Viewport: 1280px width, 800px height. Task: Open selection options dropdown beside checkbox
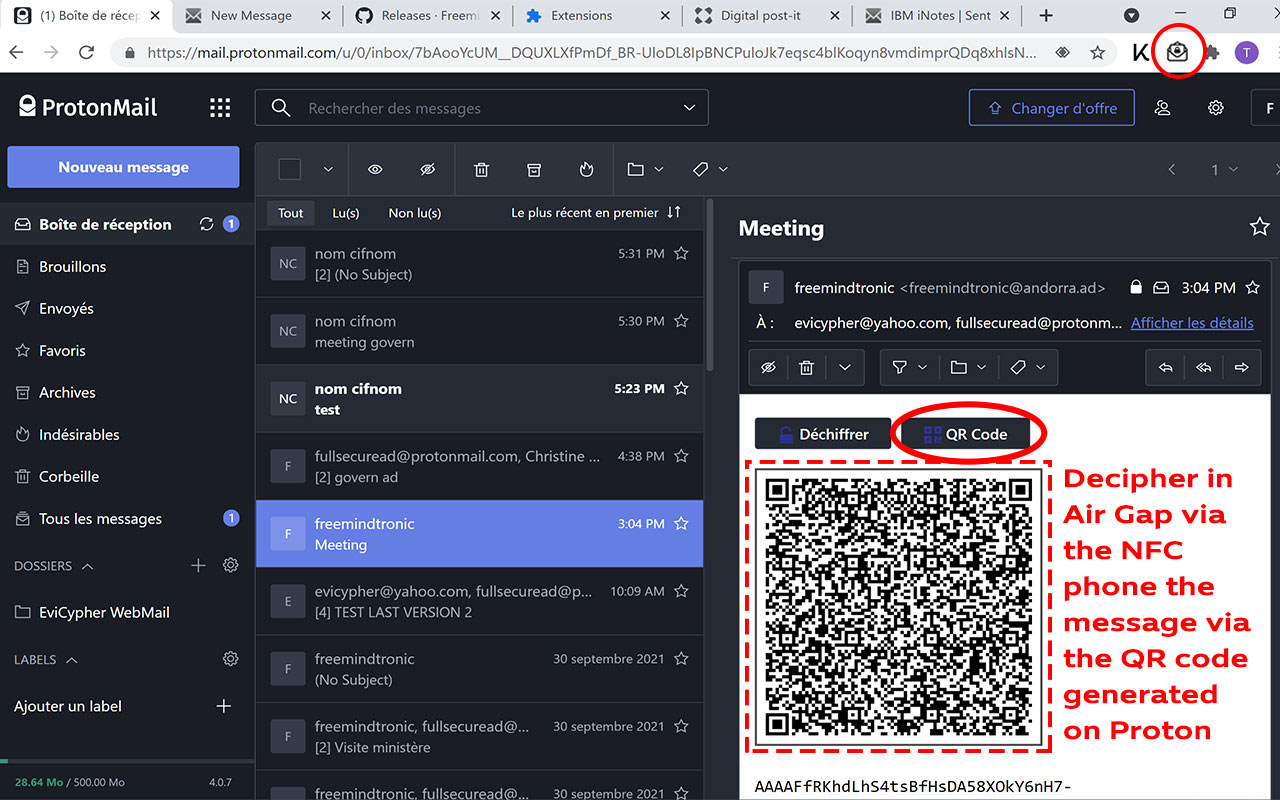tap(328, 170)
